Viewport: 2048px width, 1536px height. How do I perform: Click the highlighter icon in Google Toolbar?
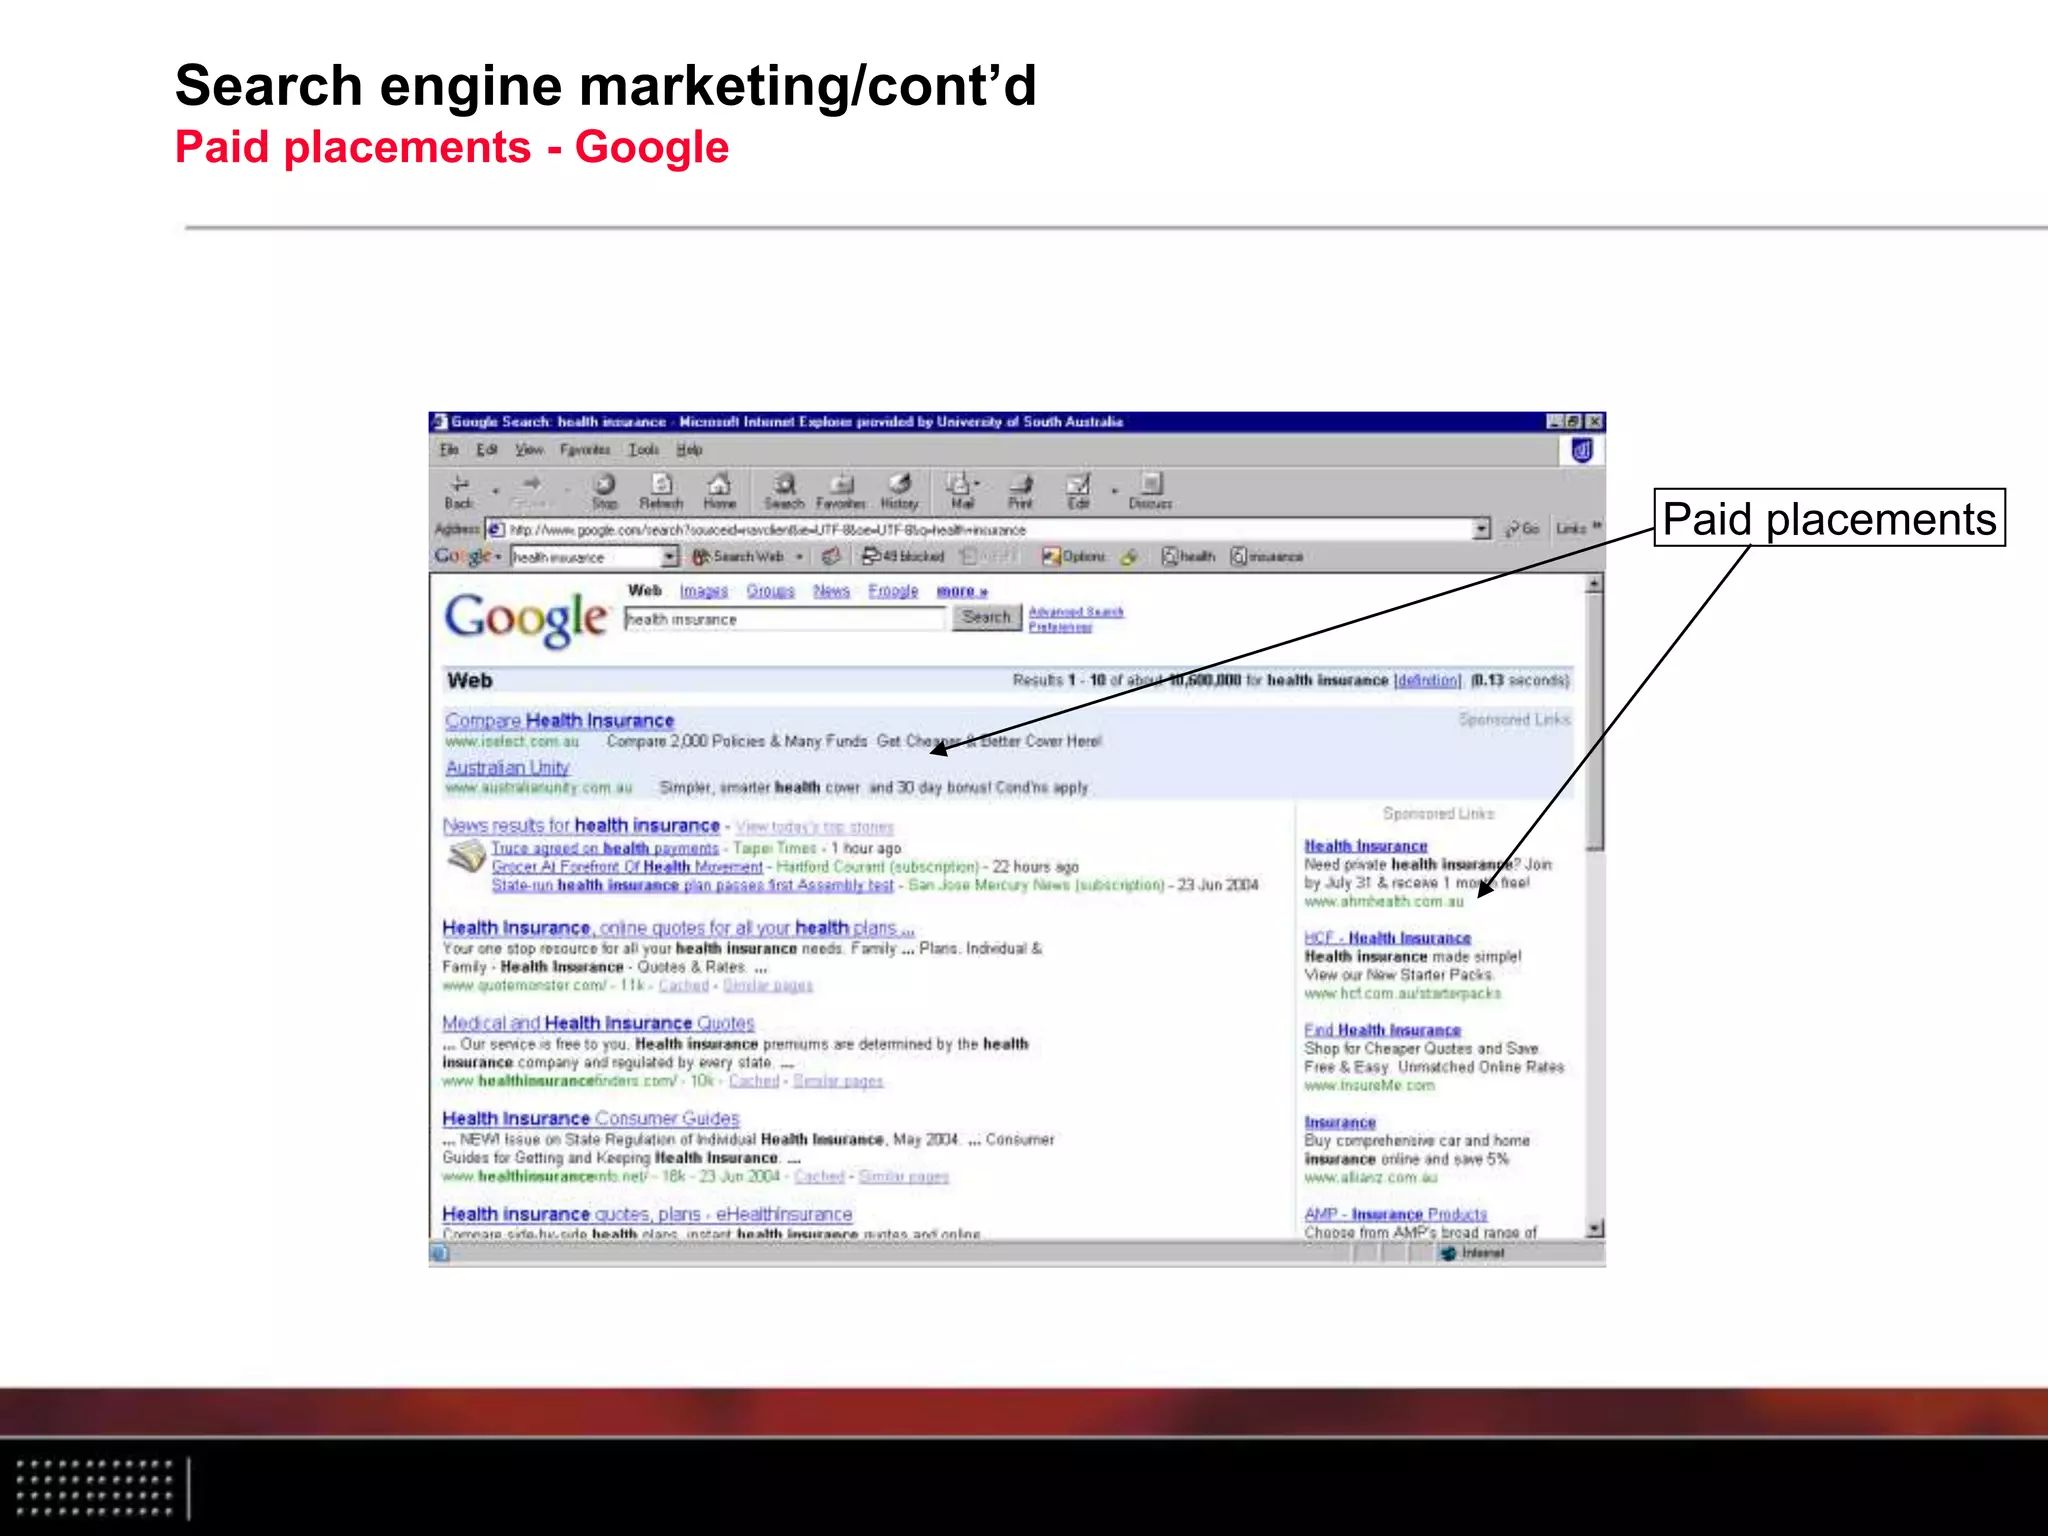[x=1129, y=556]
